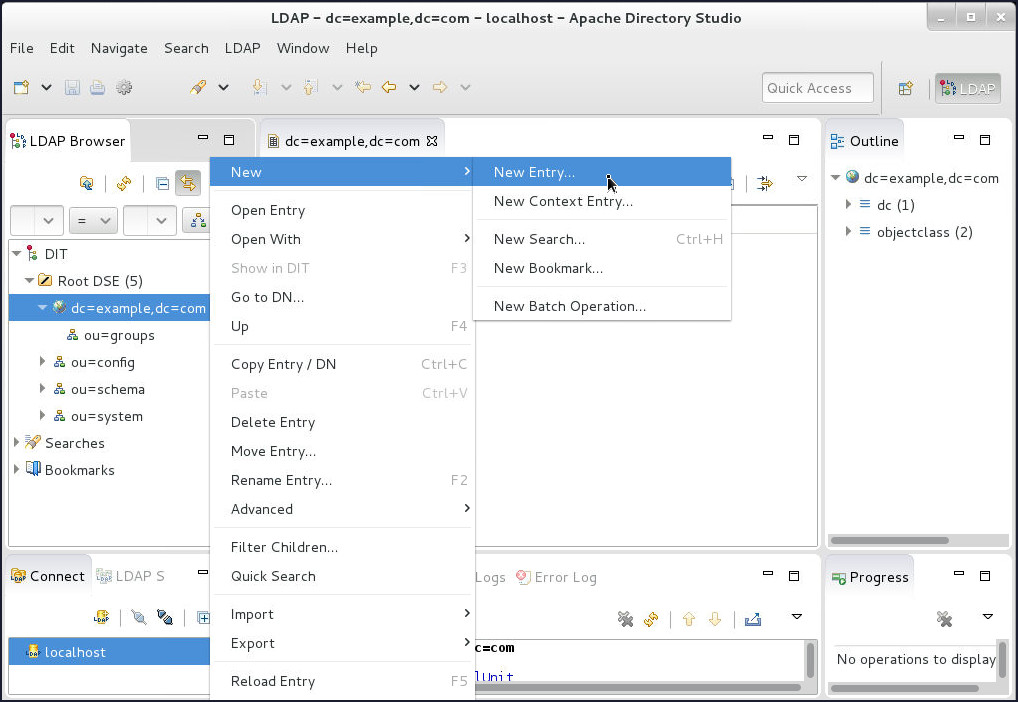Open the dropdown beside the flashlight Search icon
Image resolution: width=1018 pixels, height=702 pixels.
223,87
